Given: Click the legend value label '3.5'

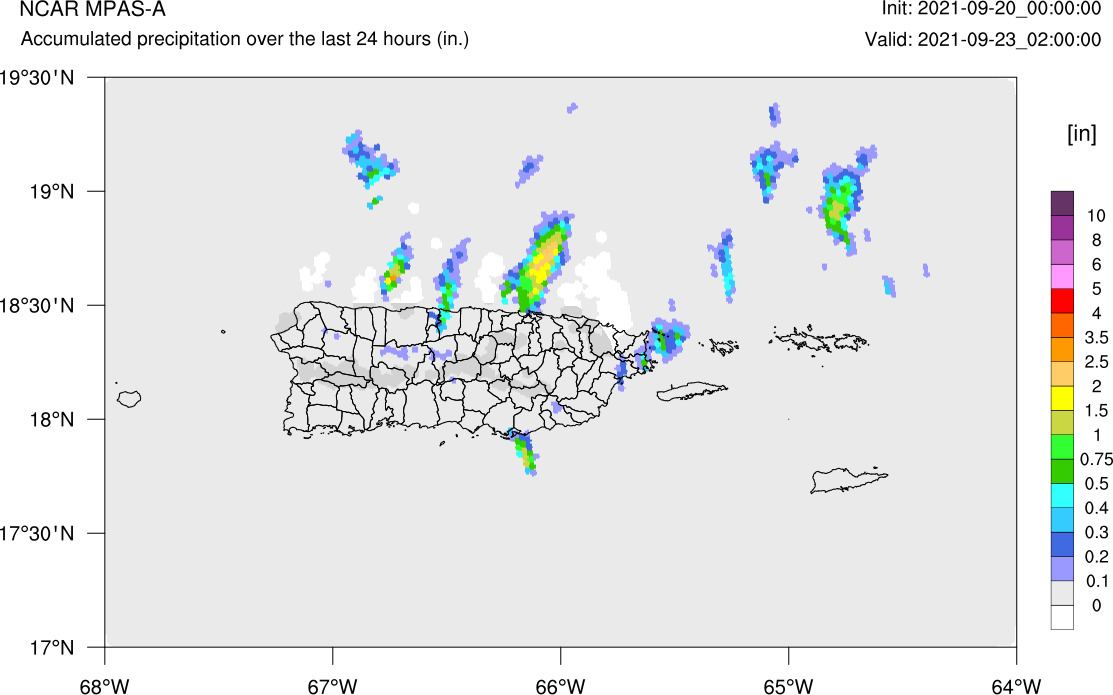Looking at the screenshot, I should pyautogui.click(x=1096, y=337).
